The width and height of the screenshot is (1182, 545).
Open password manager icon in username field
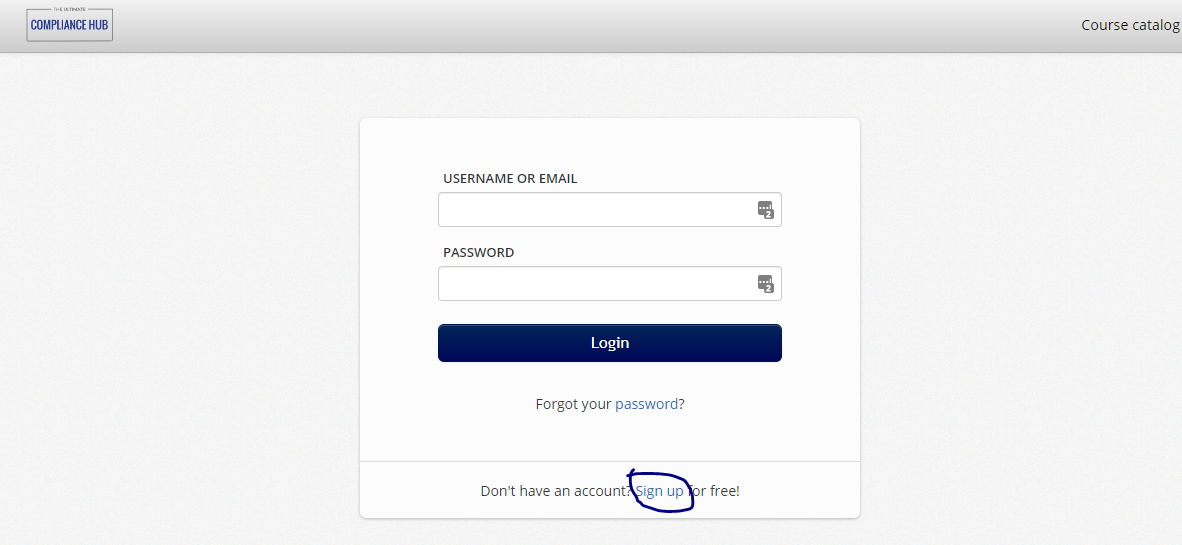[x=765, y=210]
